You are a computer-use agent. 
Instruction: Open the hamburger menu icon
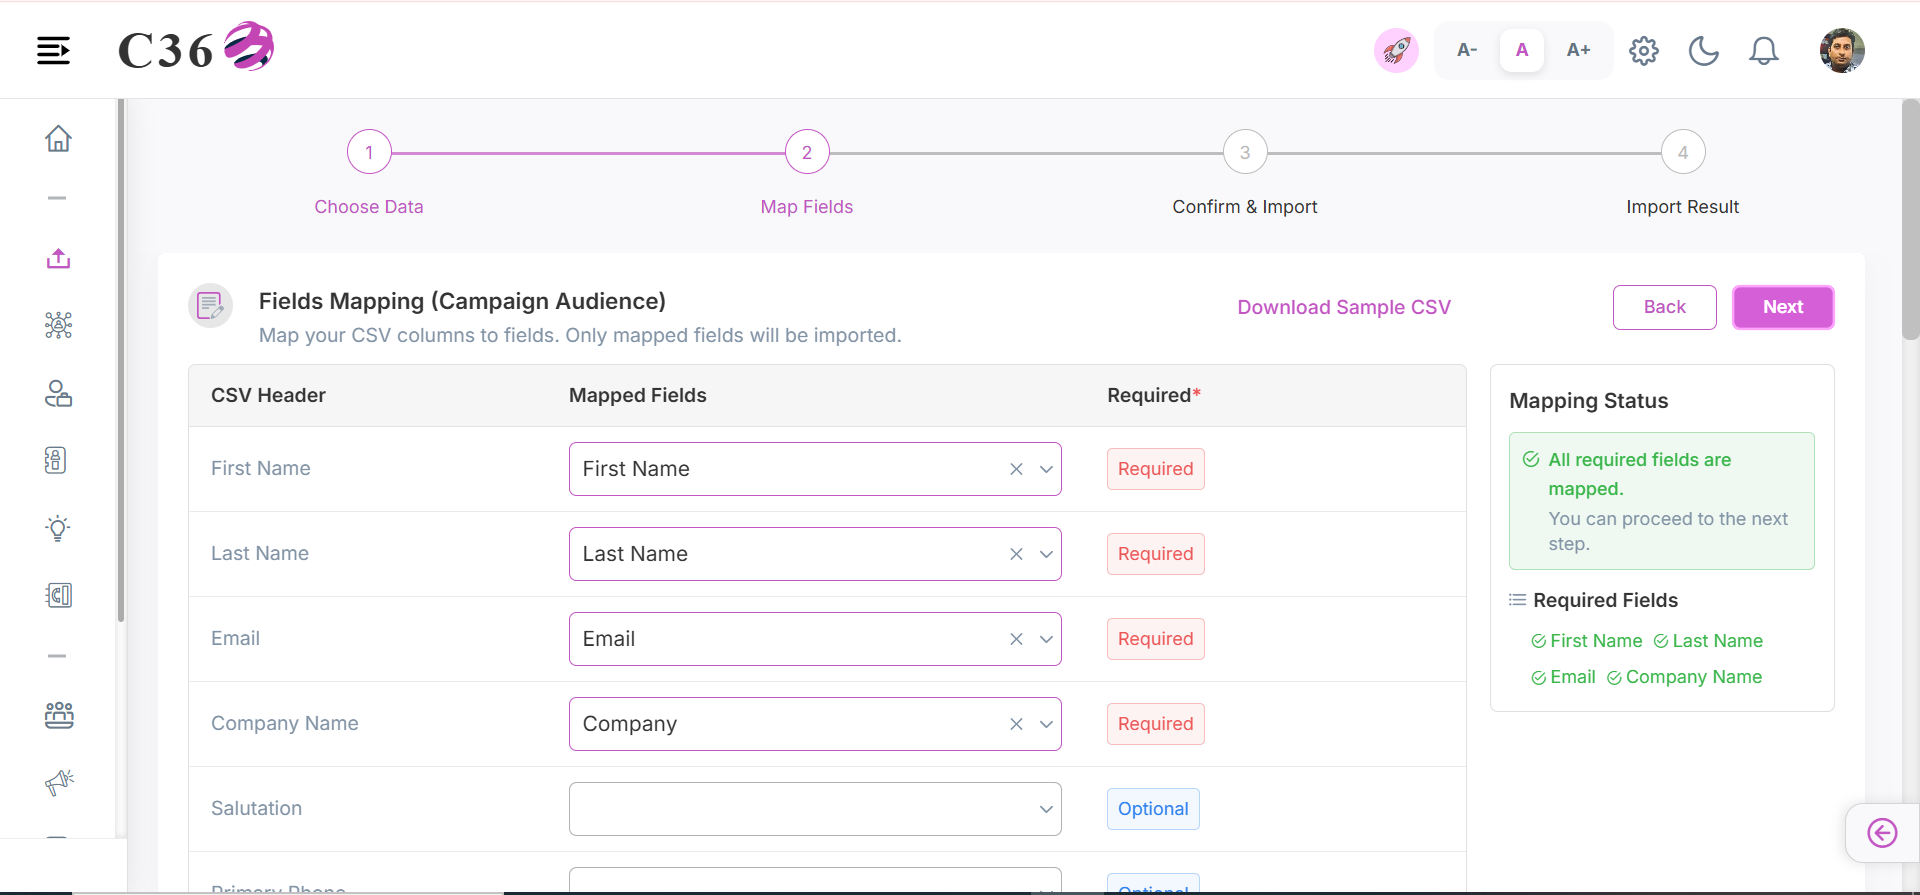tap(53, 50)
